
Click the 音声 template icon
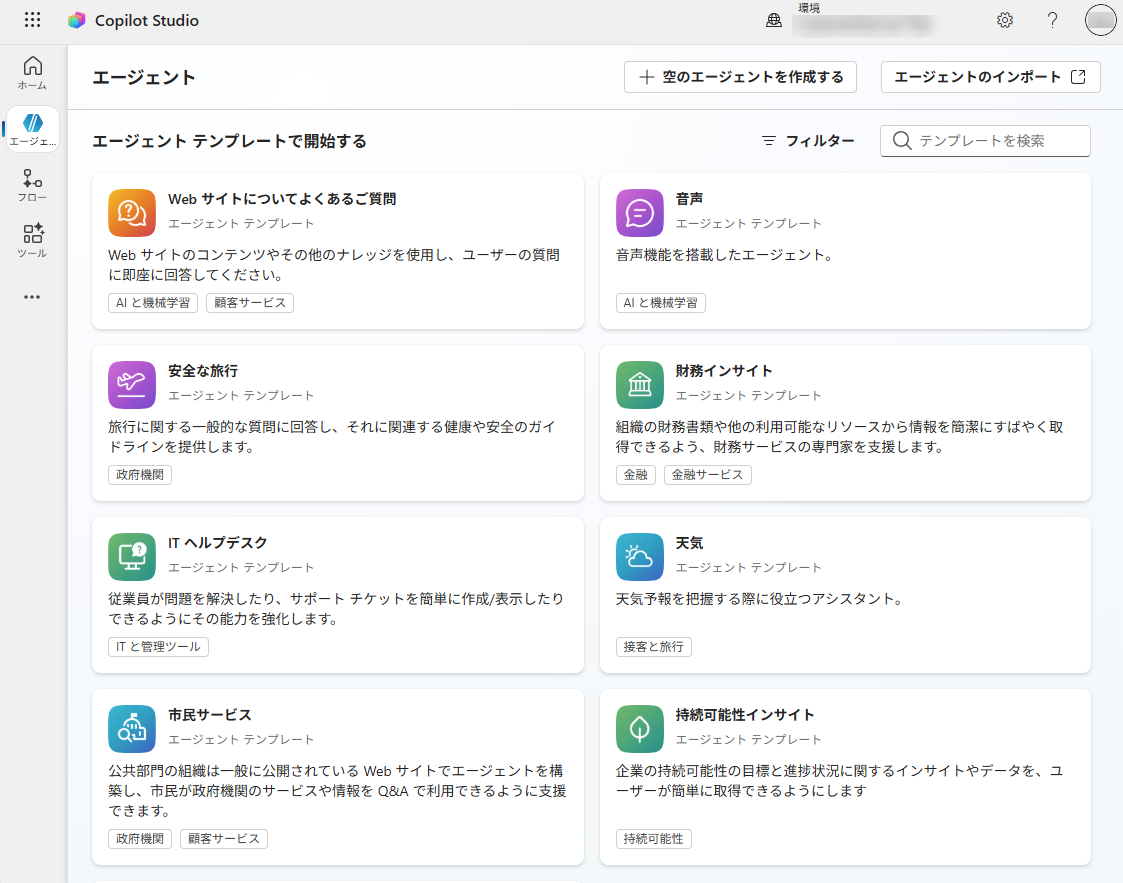pos(640,213)
